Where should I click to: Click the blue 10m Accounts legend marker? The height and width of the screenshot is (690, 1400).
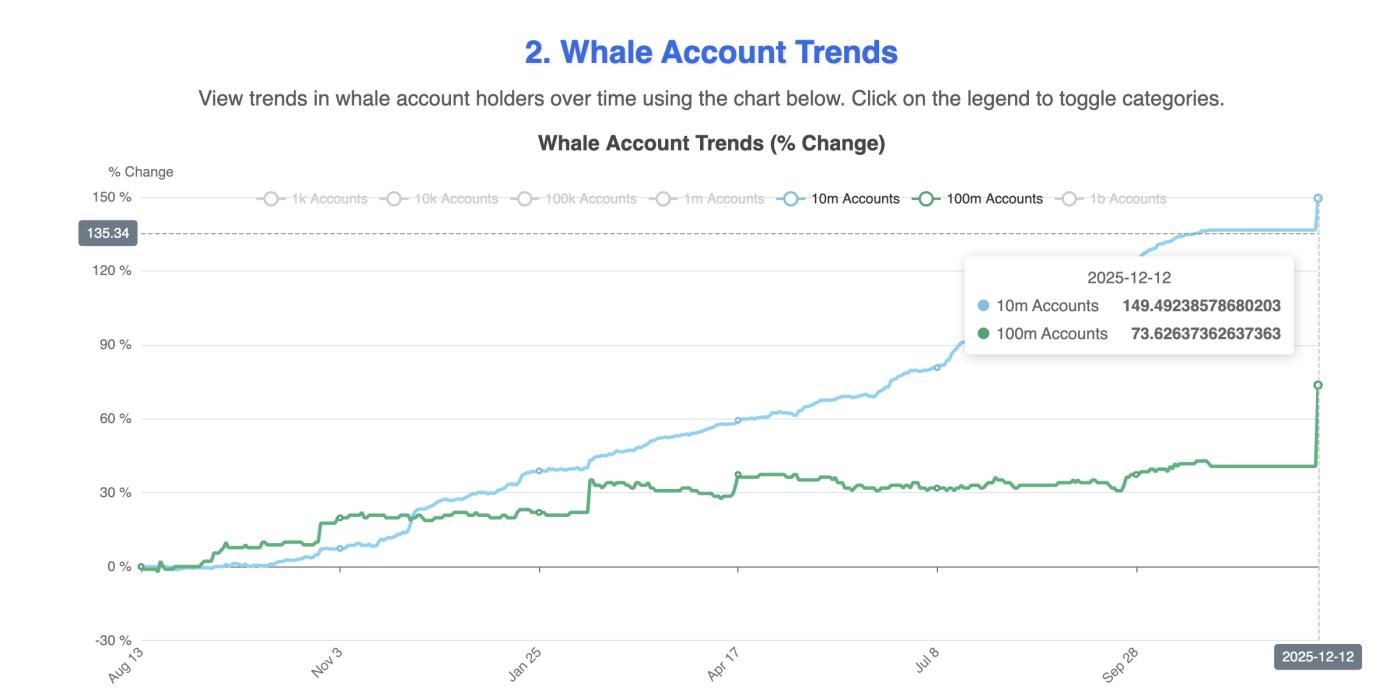(789, 198)
